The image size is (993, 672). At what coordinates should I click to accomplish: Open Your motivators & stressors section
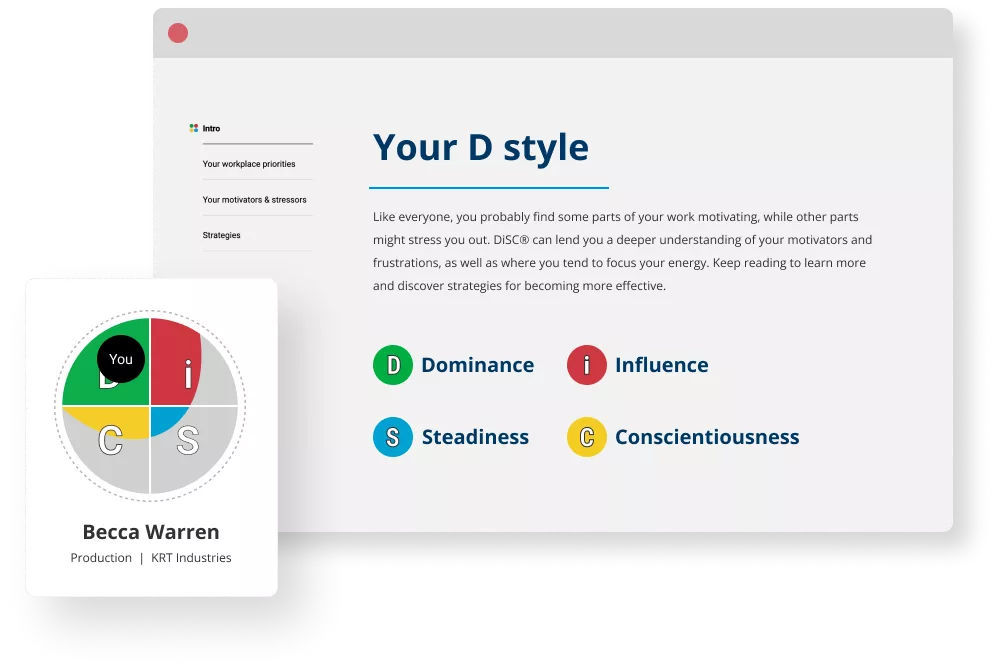coord(254,200)
